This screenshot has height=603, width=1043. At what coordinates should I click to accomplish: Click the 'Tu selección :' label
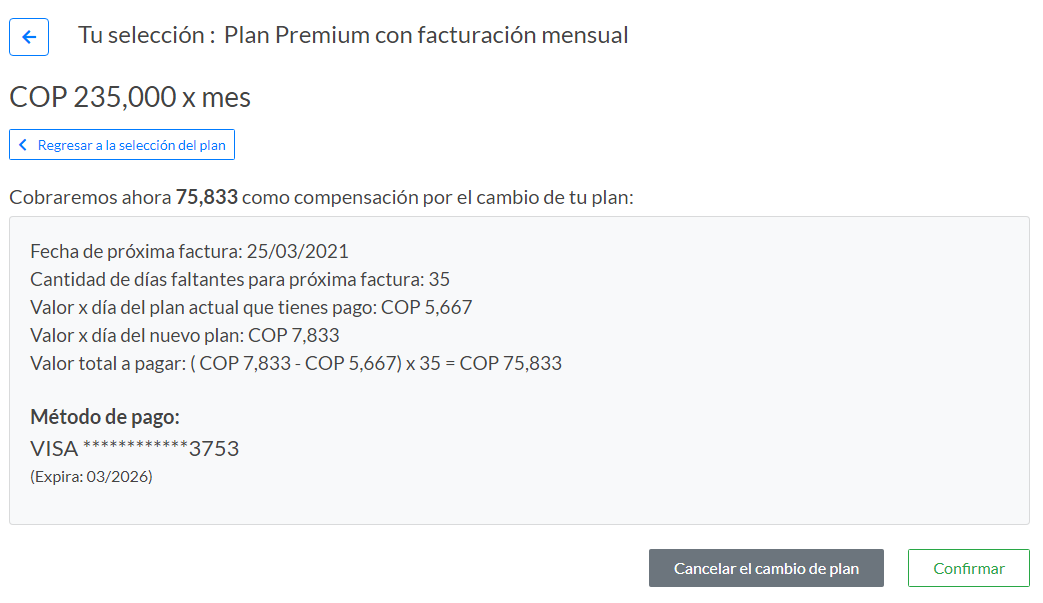147,36
